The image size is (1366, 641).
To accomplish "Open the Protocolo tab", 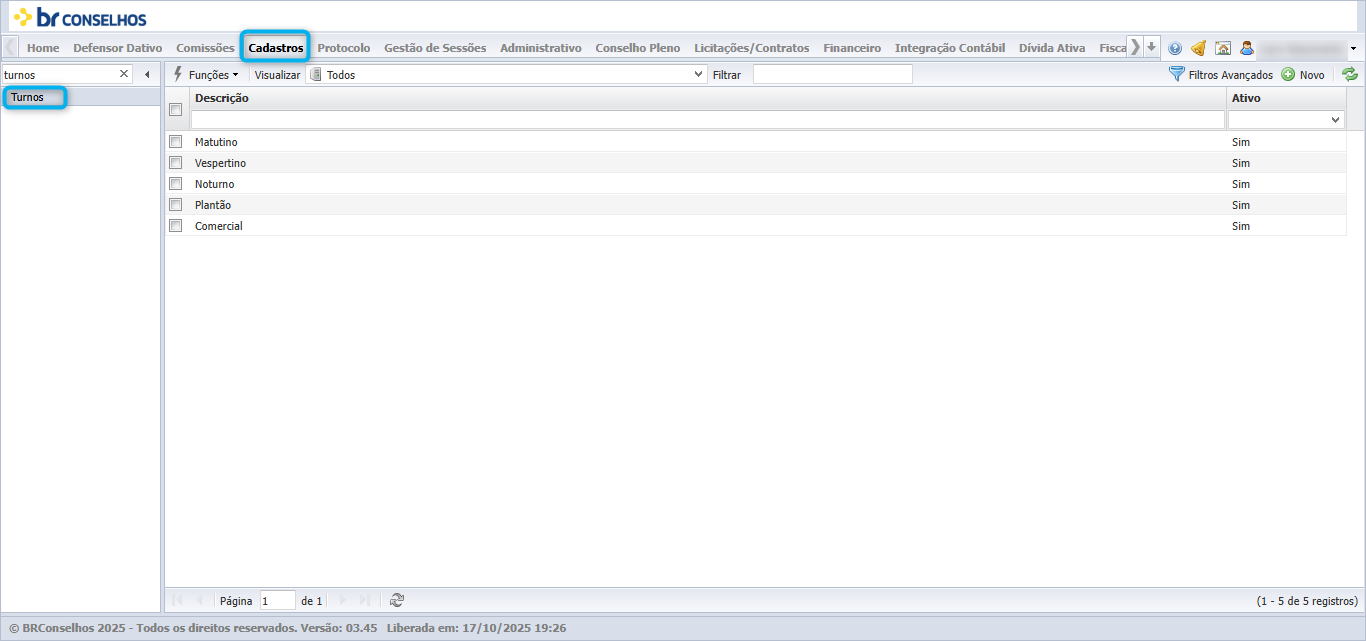I will [x=344, y=48].
